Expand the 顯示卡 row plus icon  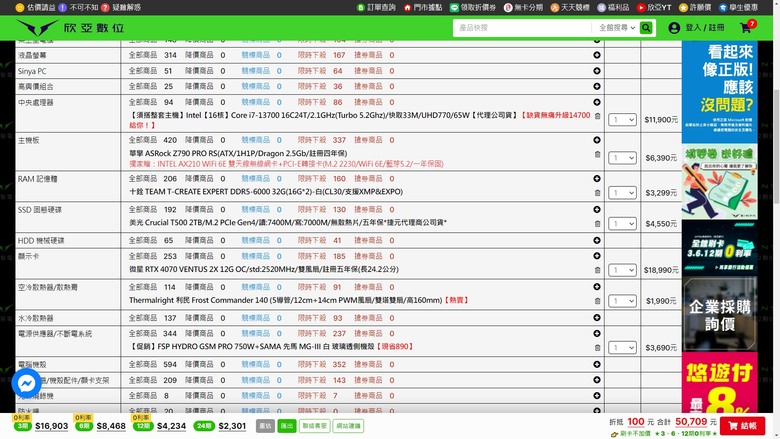pyautogui.click(x=597, y=256)
